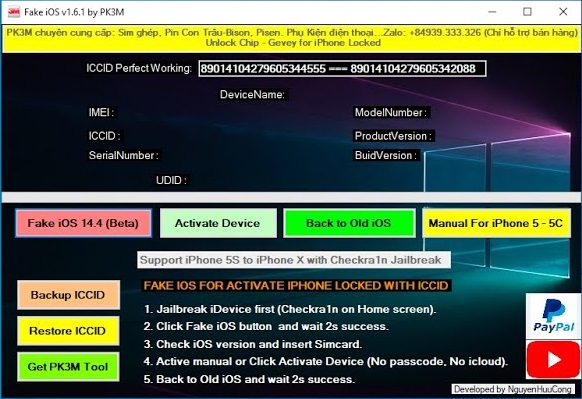The height and width of the screenshot is (399, 582).
Task: Maximize the Fake iOS window
Action: point(527,12)
